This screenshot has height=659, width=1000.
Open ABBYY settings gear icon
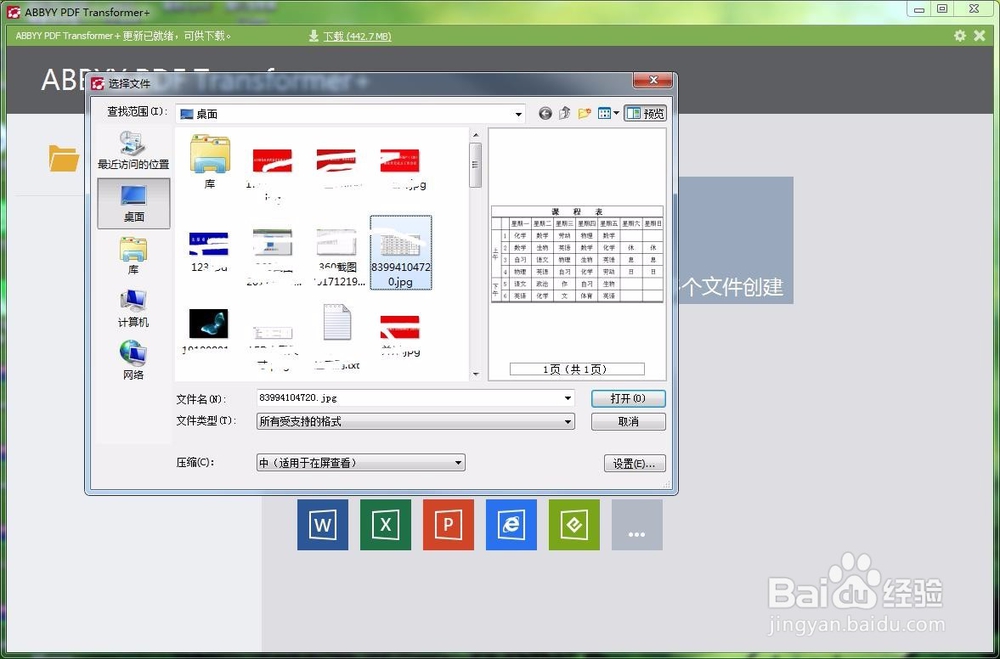coord(959,36)
